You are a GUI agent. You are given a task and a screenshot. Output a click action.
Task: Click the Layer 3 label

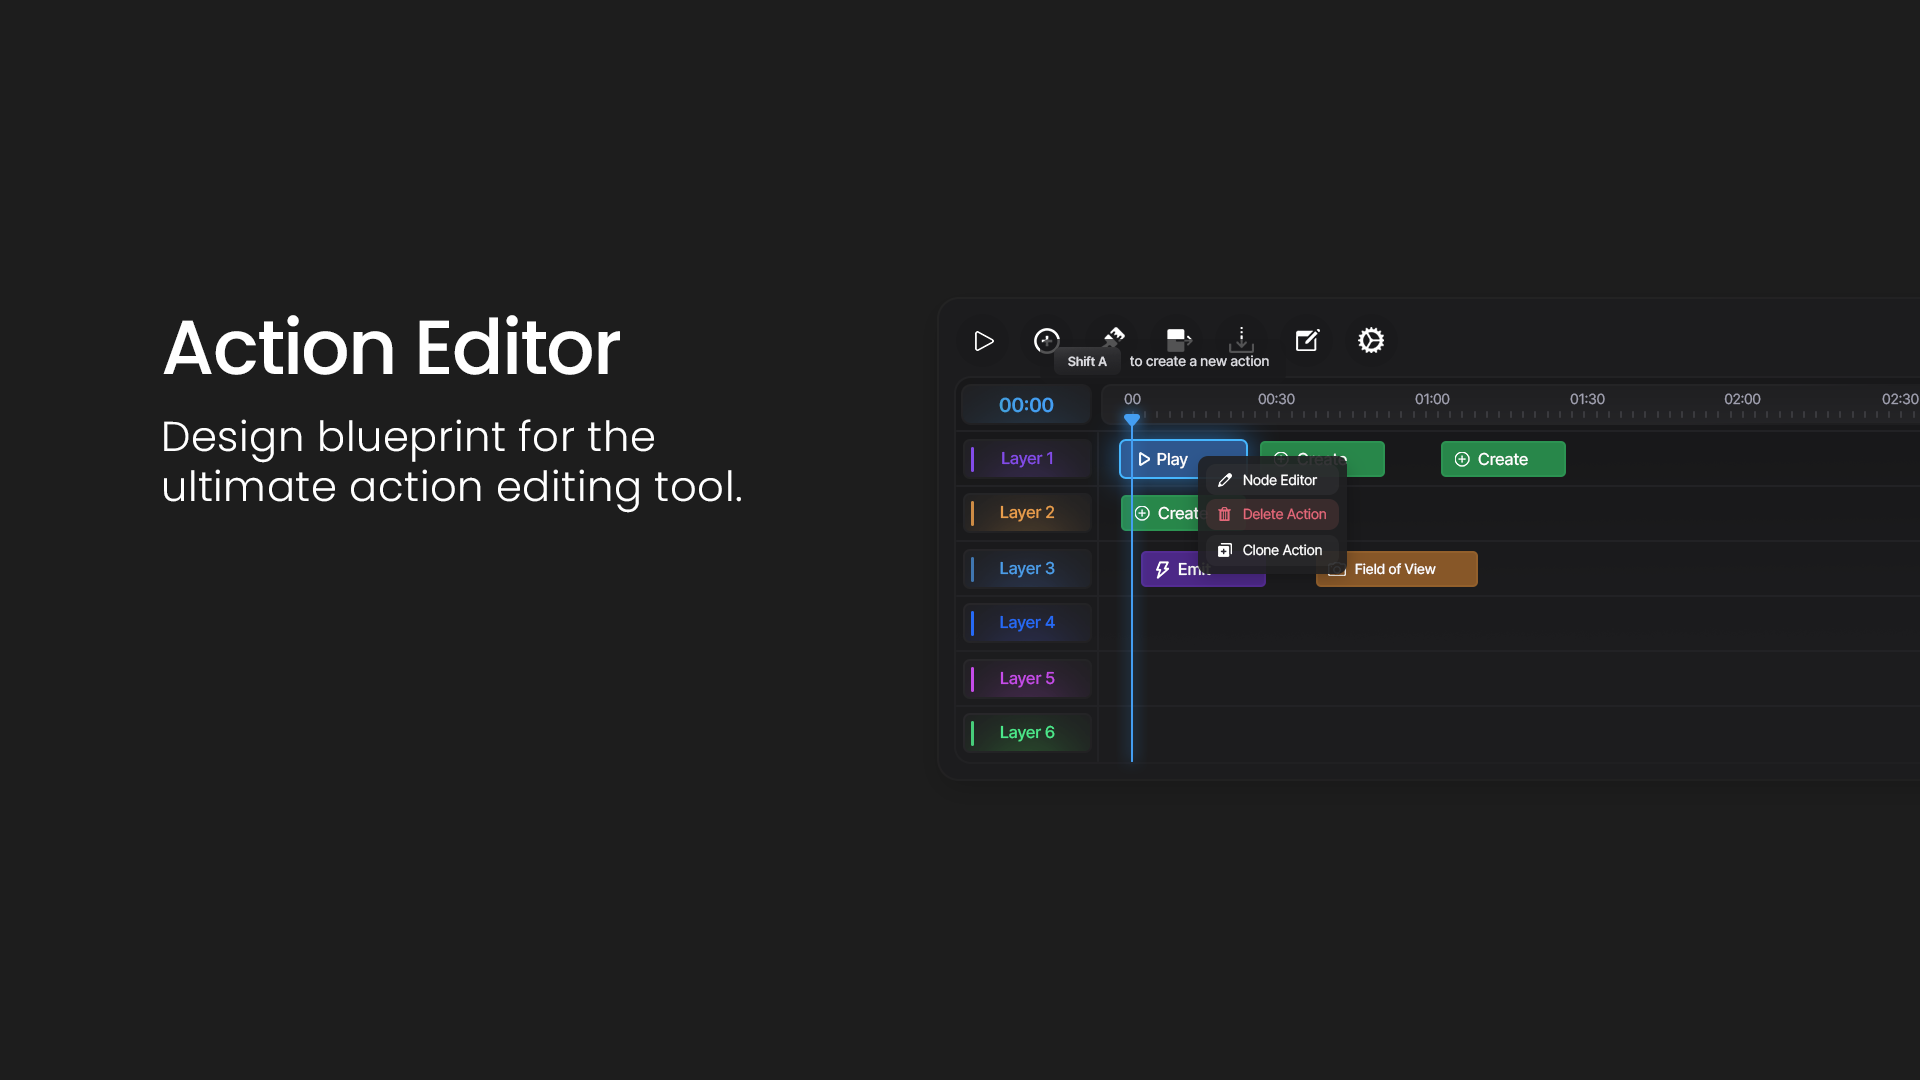click(x=1026, y=568)
